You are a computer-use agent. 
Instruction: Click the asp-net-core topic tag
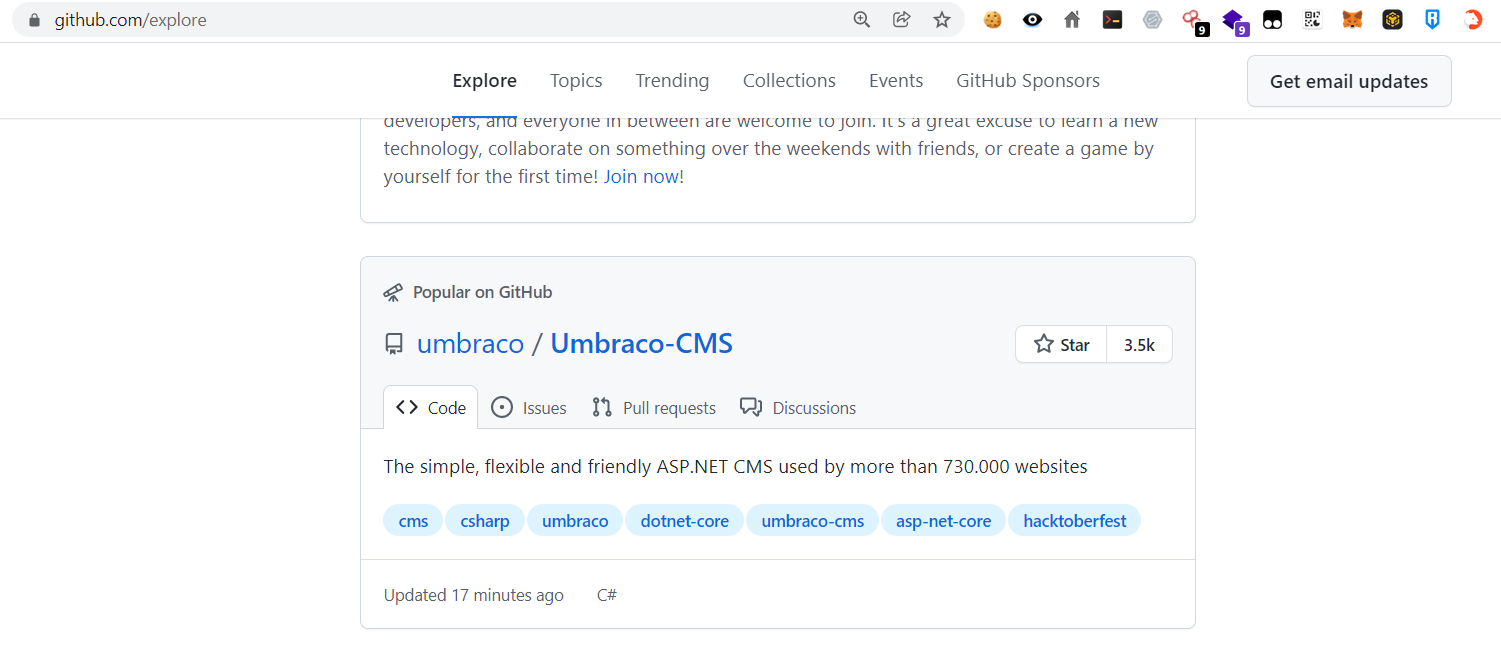[x=943, y=521]
